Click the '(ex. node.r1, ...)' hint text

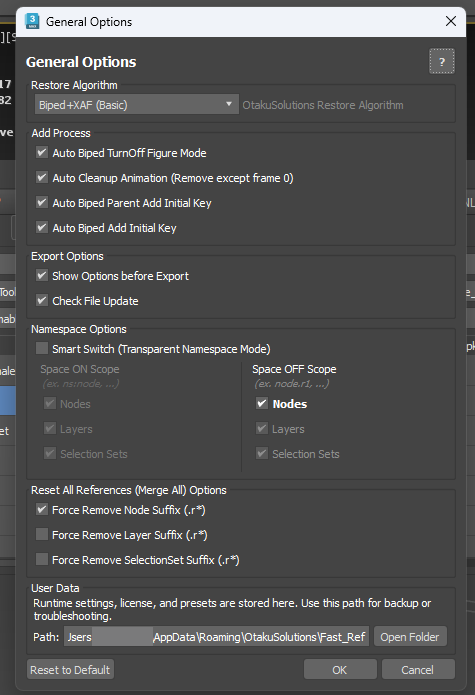[292, 384]
